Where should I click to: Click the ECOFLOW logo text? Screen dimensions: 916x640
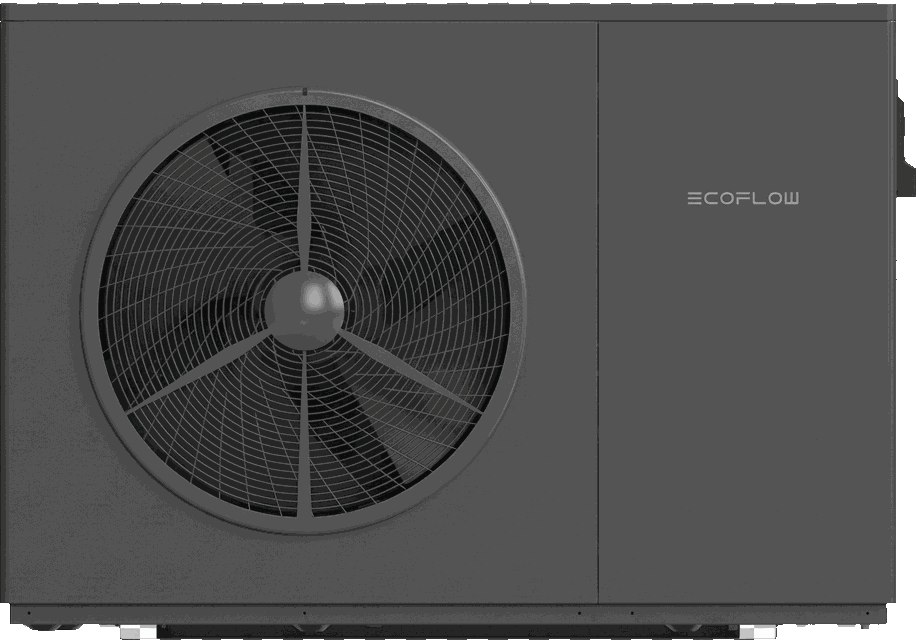click(x=743, y=199)
